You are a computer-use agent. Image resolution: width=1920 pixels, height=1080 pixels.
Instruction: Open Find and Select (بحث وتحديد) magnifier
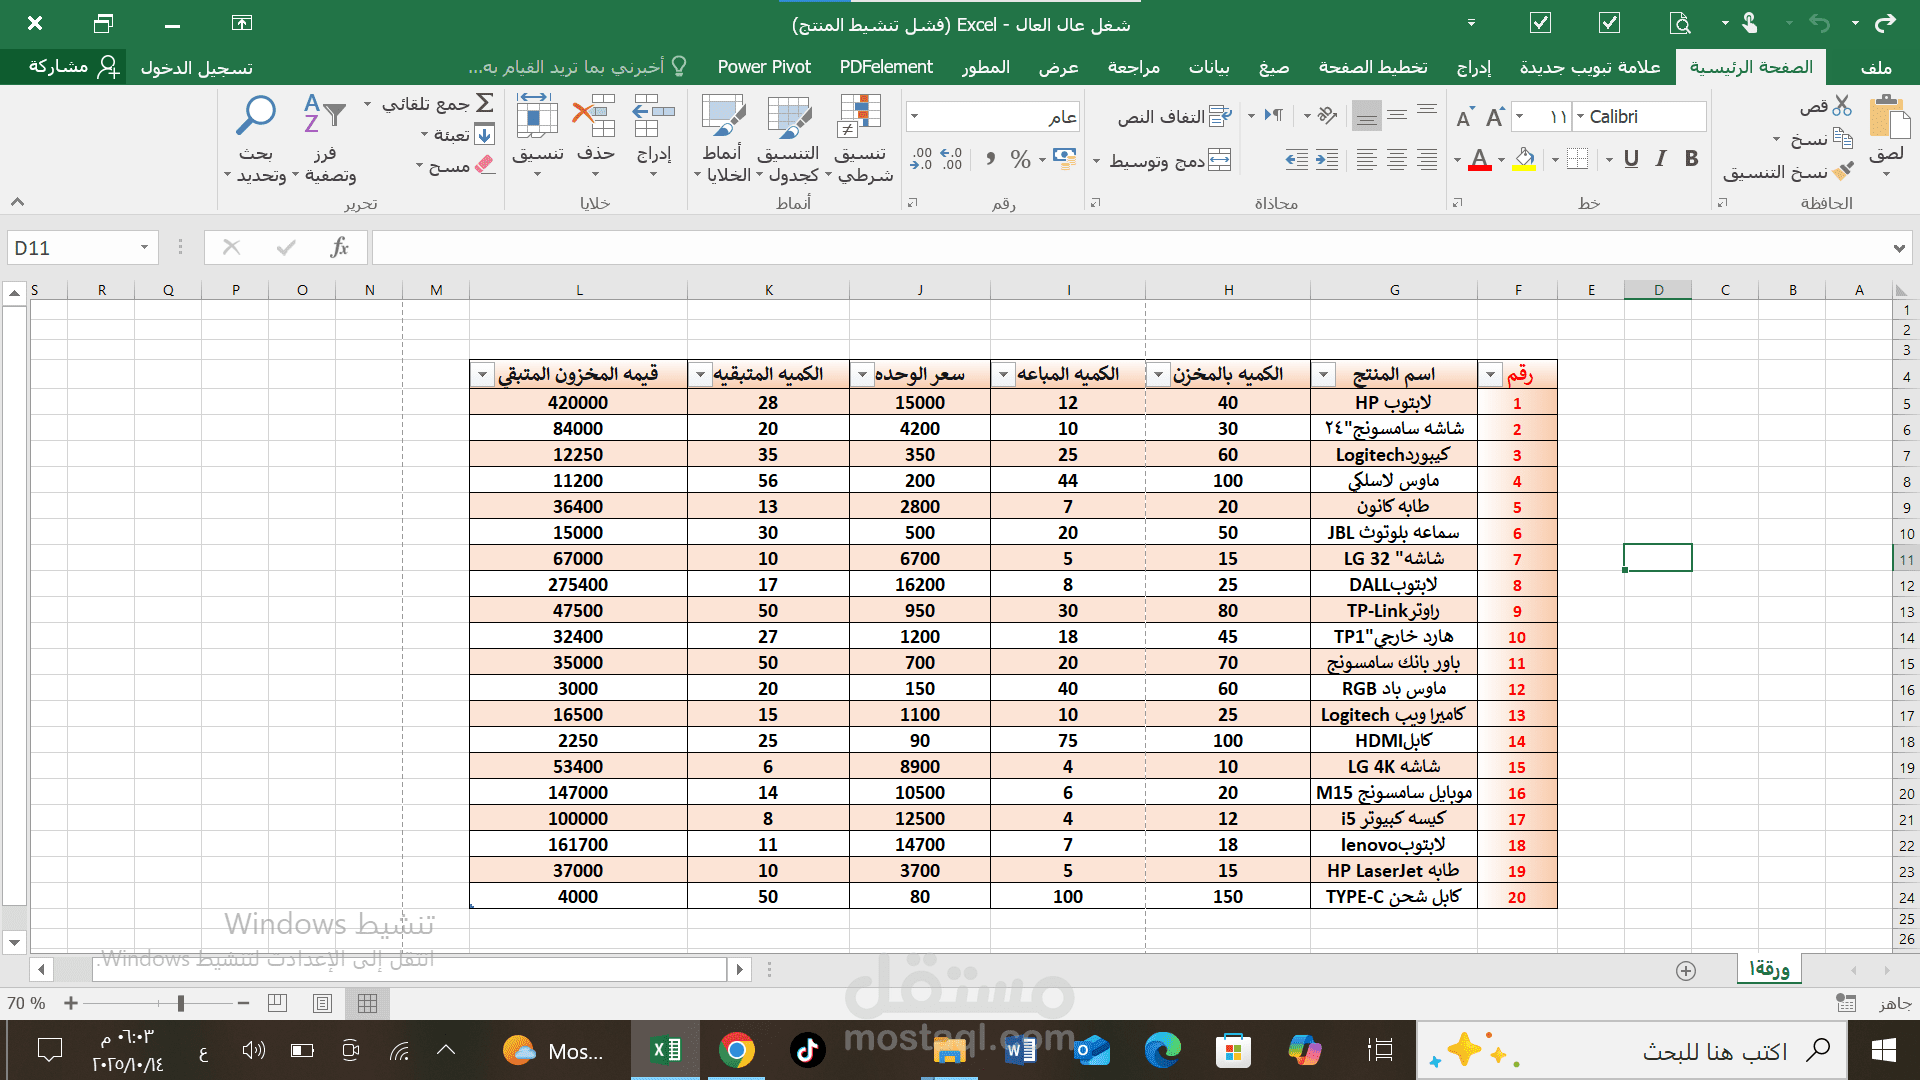coord(256,114)
